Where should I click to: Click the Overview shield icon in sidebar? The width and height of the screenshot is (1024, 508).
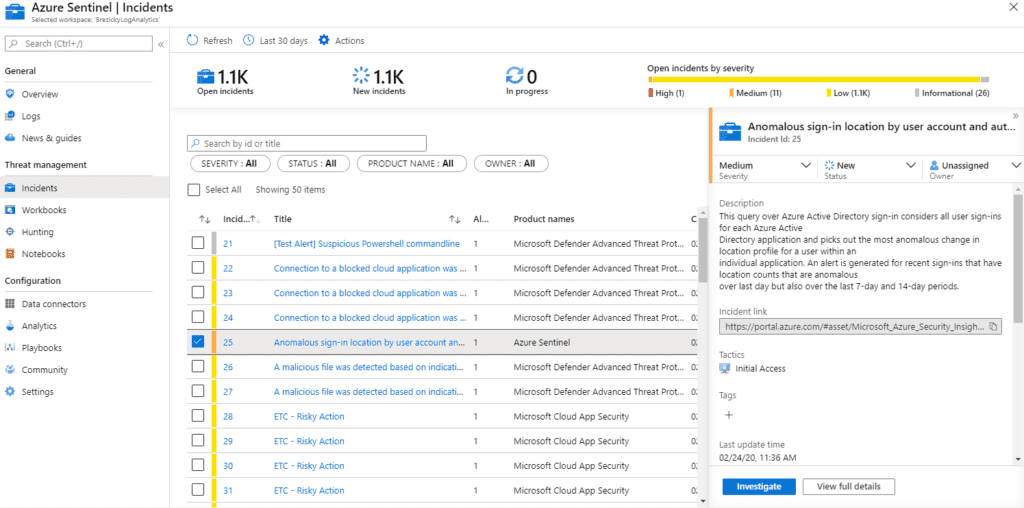tap(10, 94)
